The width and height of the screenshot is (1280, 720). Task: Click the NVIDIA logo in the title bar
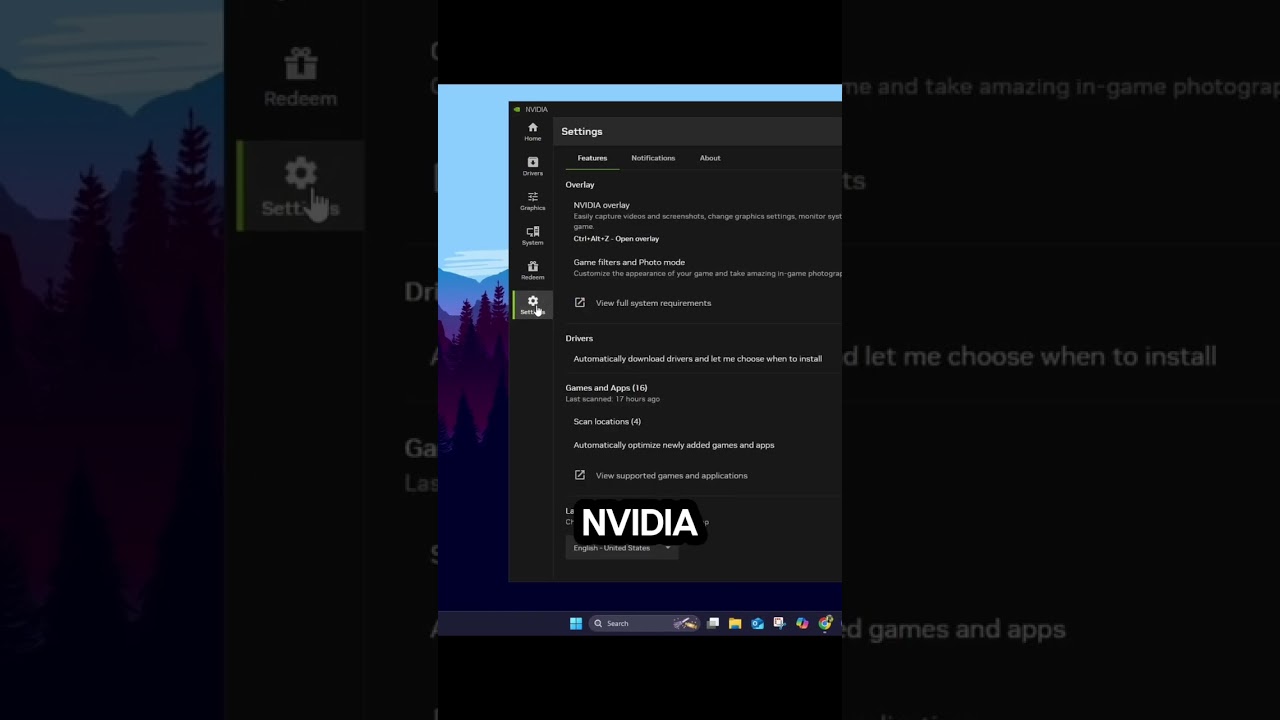[516, 109]
